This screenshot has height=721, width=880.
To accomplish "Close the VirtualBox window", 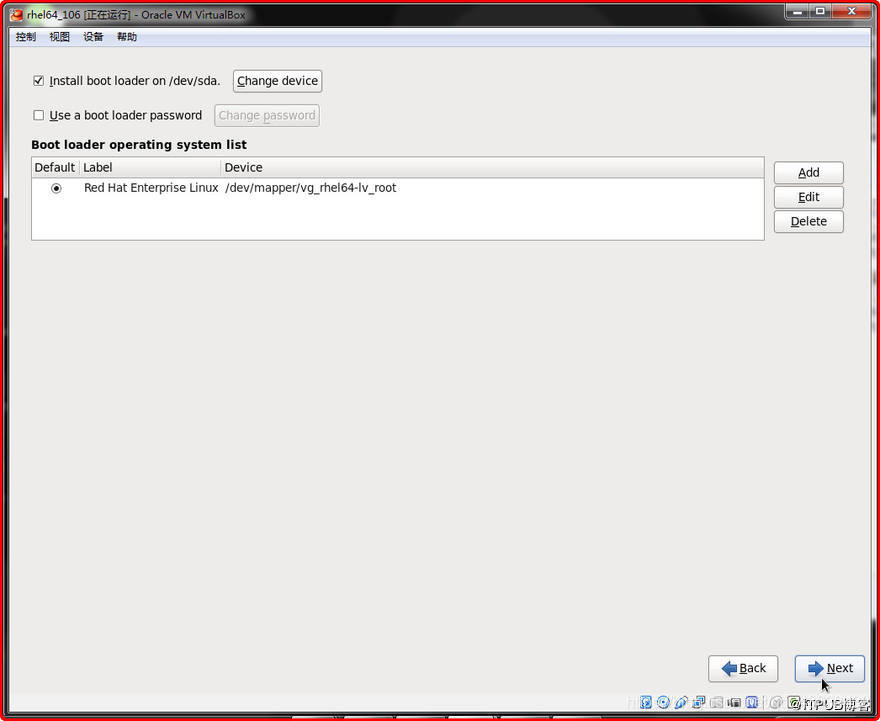I will [851, 11].
